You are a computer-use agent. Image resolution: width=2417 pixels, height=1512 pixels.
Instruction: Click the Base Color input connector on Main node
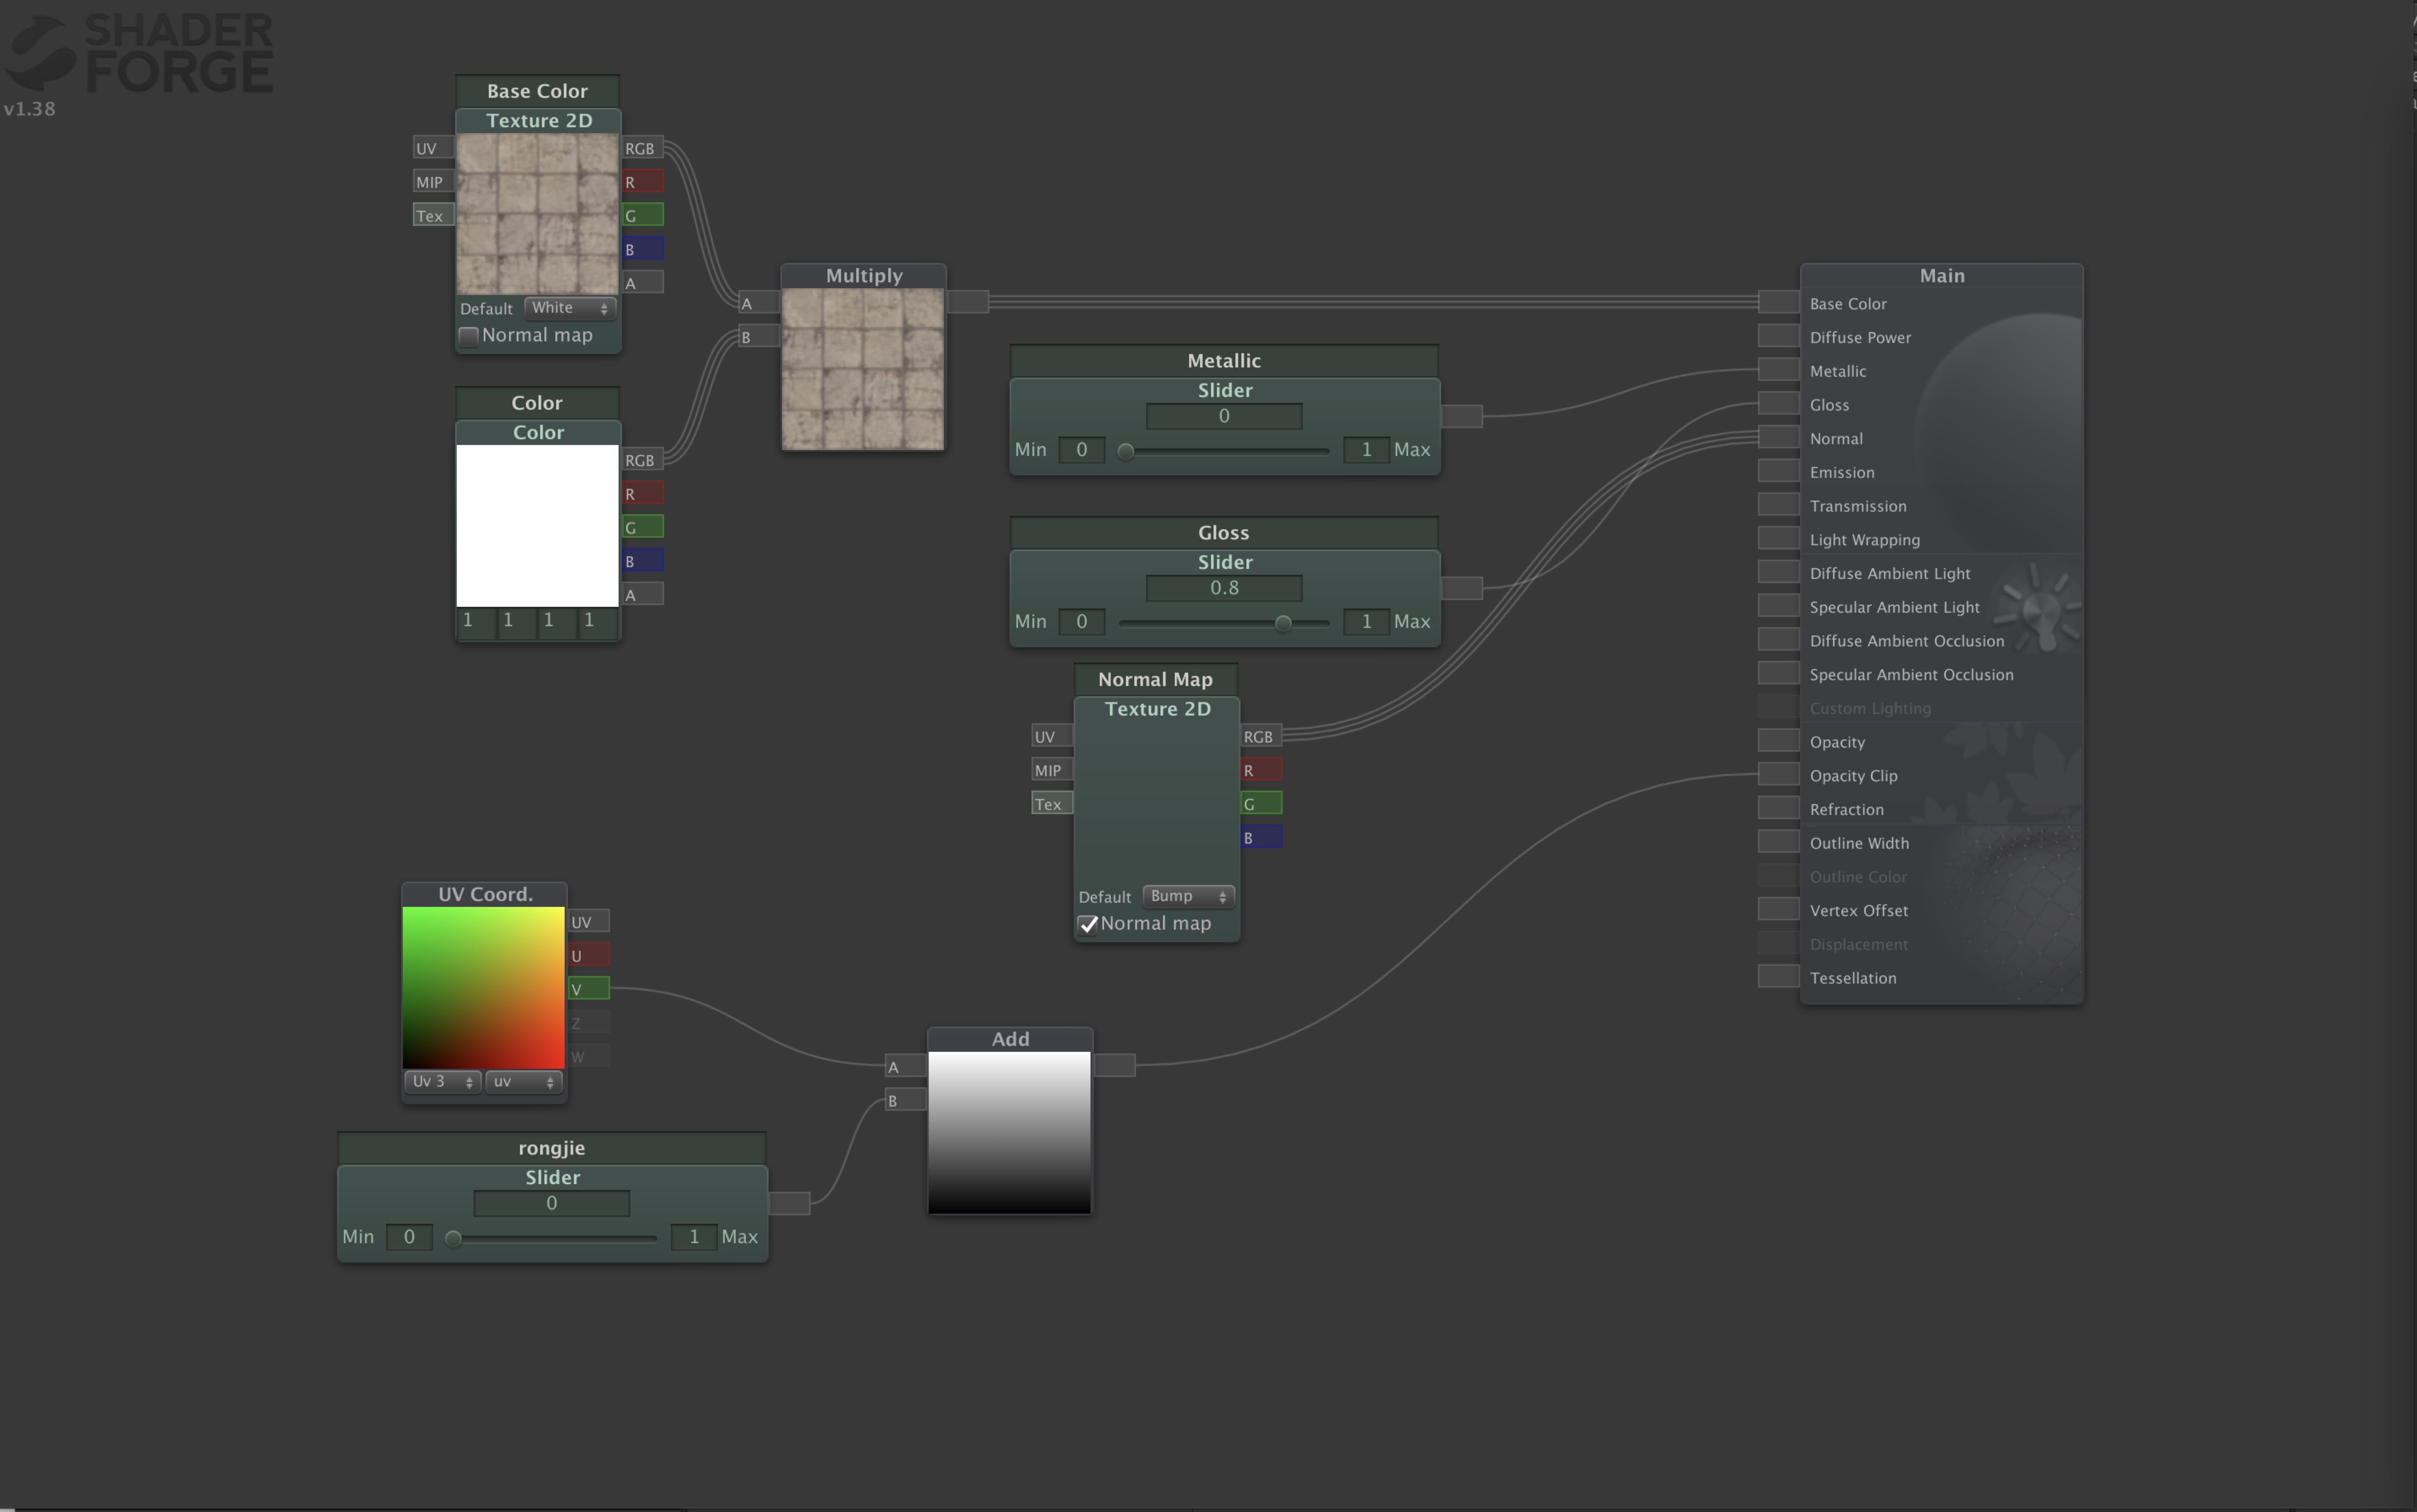click(x=1778, y=302)
